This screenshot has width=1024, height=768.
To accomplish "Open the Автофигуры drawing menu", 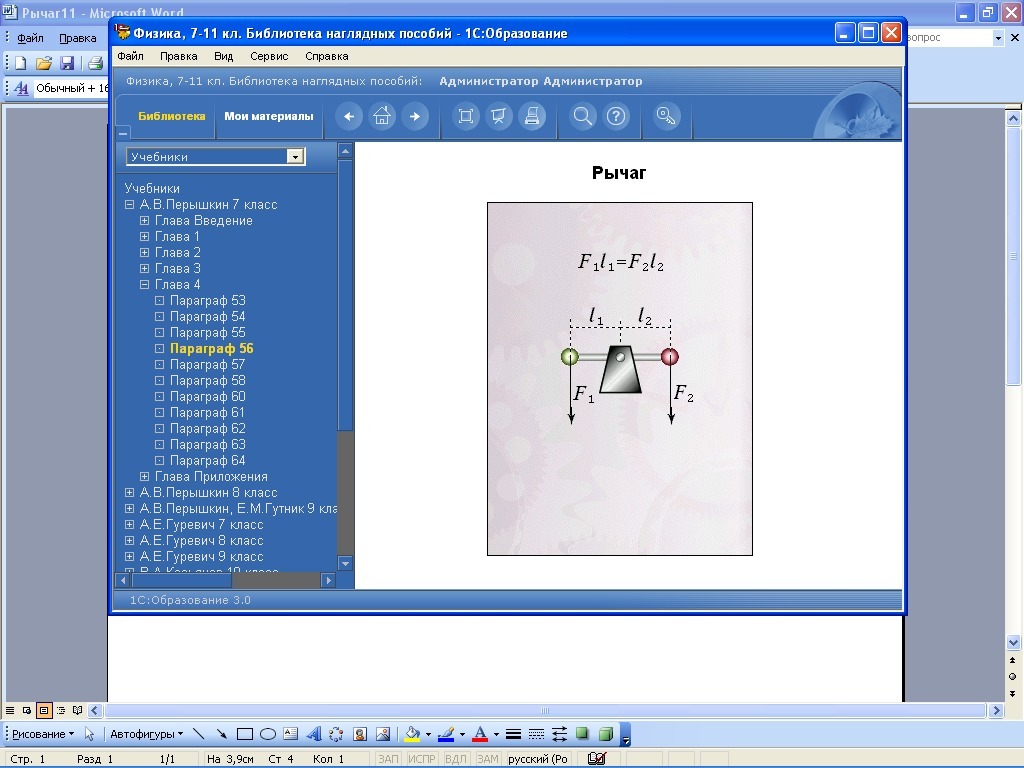I will point(145,734).
